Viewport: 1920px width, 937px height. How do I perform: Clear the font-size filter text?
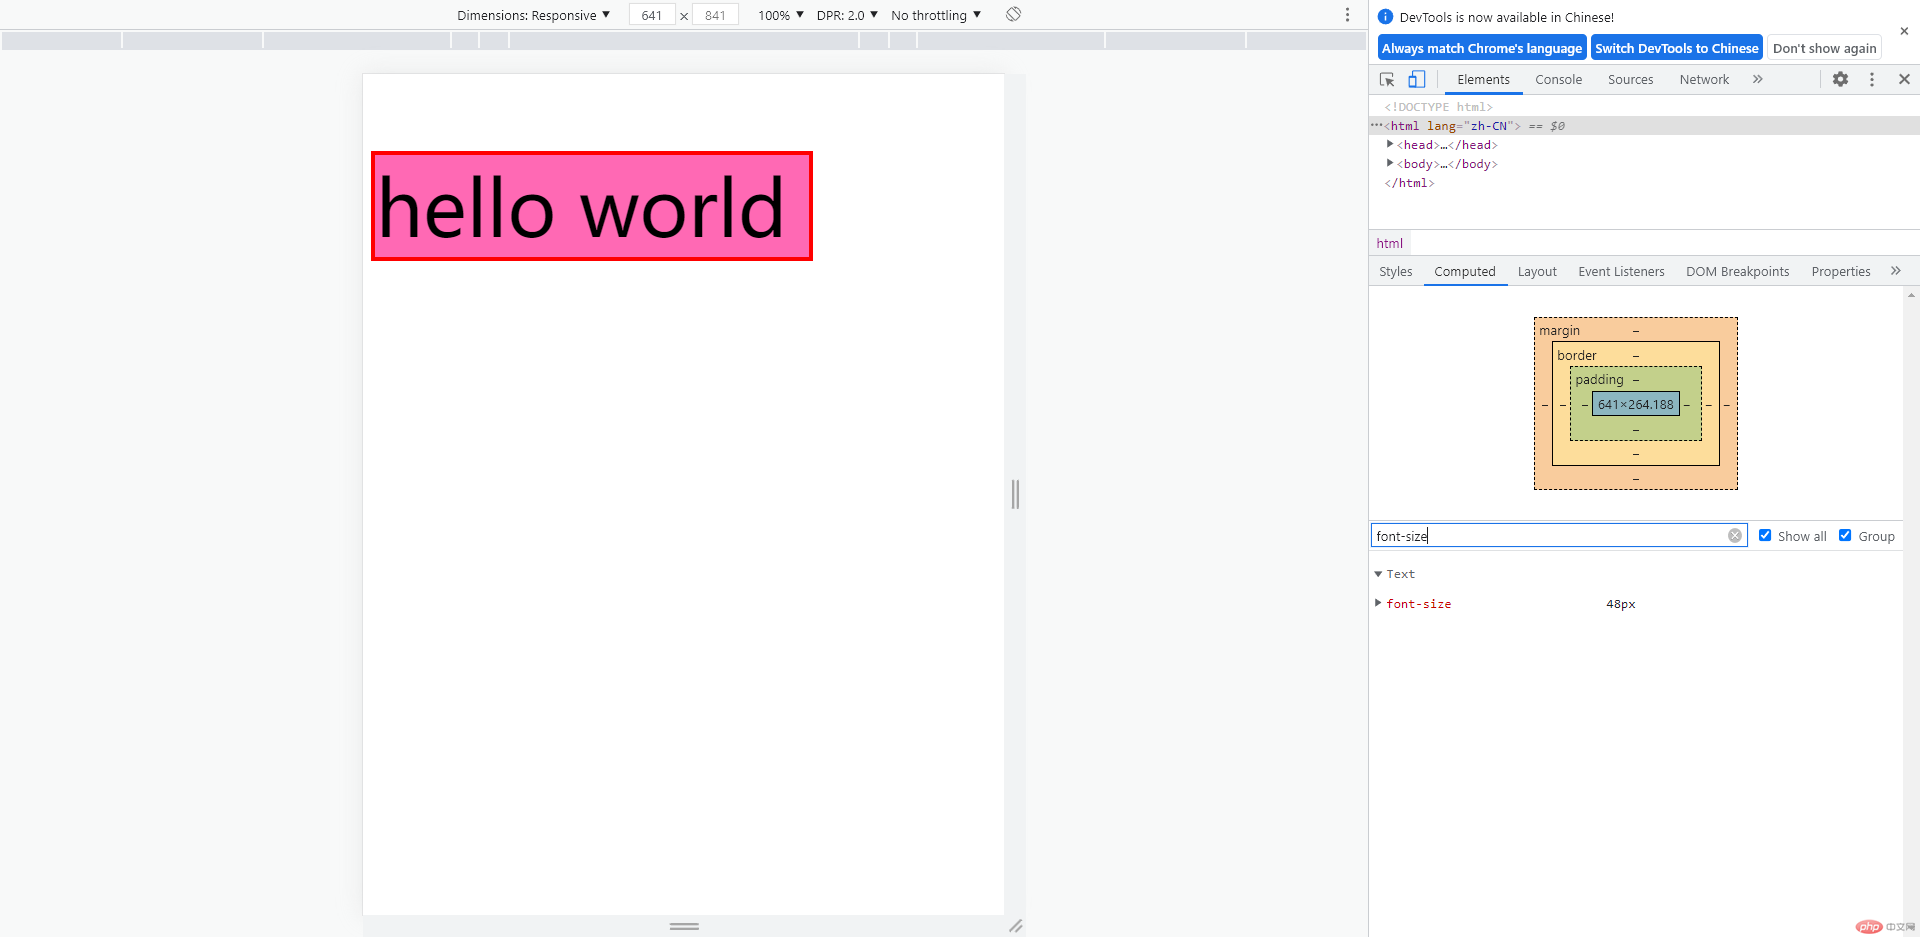[x=1735, y=536]
